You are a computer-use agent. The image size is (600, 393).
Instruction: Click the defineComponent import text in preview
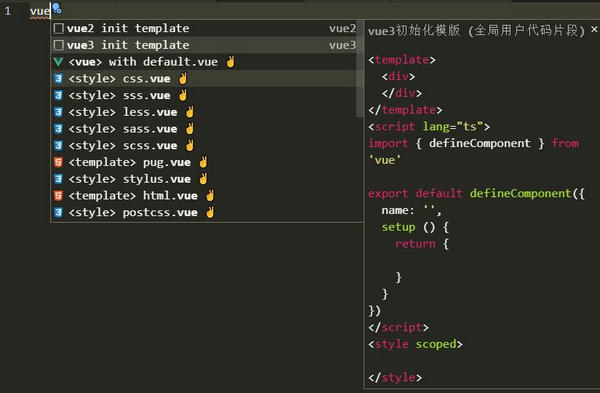(479, 143)
